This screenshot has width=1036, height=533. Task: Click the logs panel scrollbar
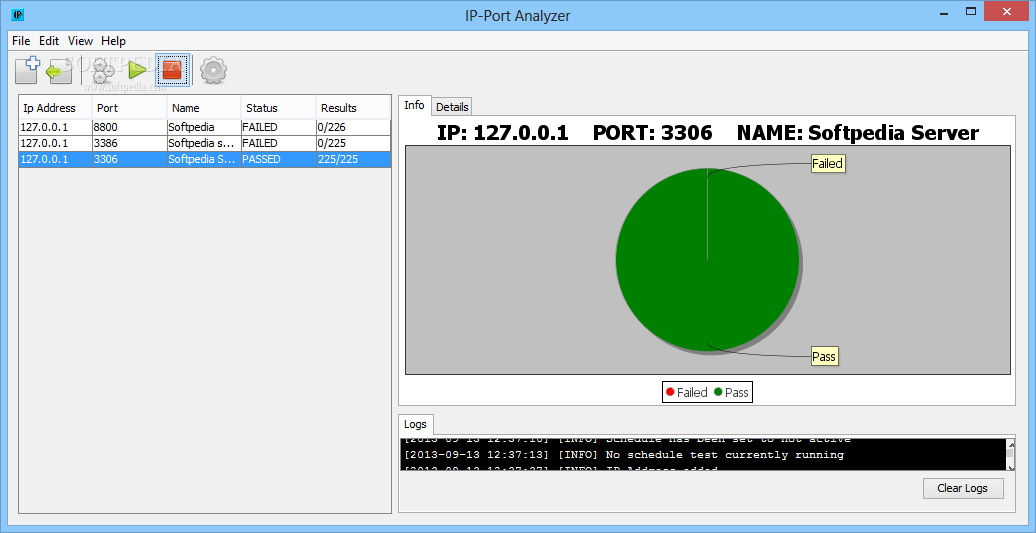coord(1010,454)
